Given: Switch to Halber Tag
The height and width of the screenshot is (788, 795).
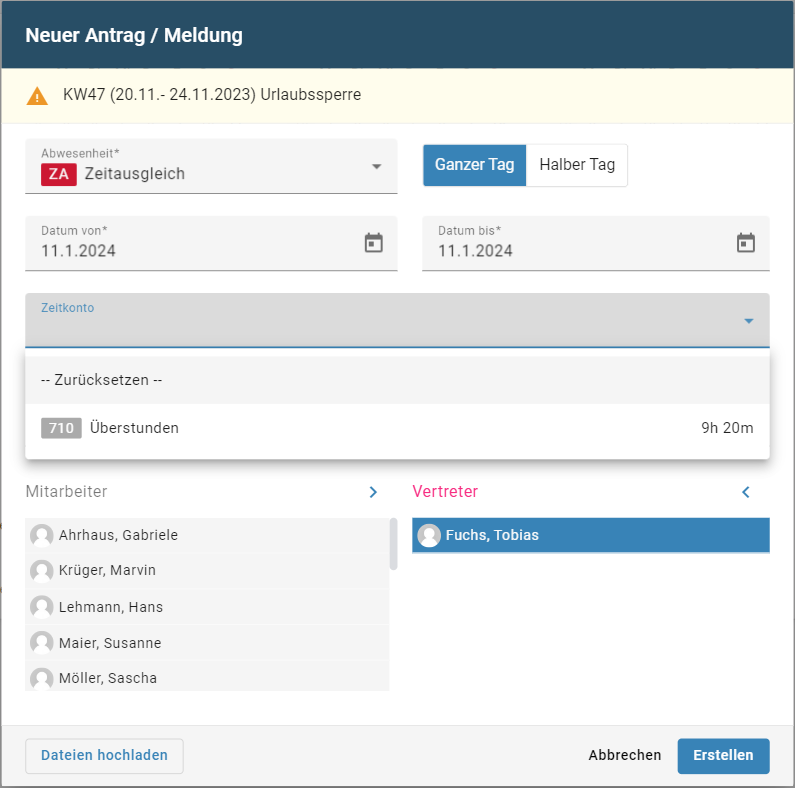Looking at the screenshot, I should pos(577,165).
